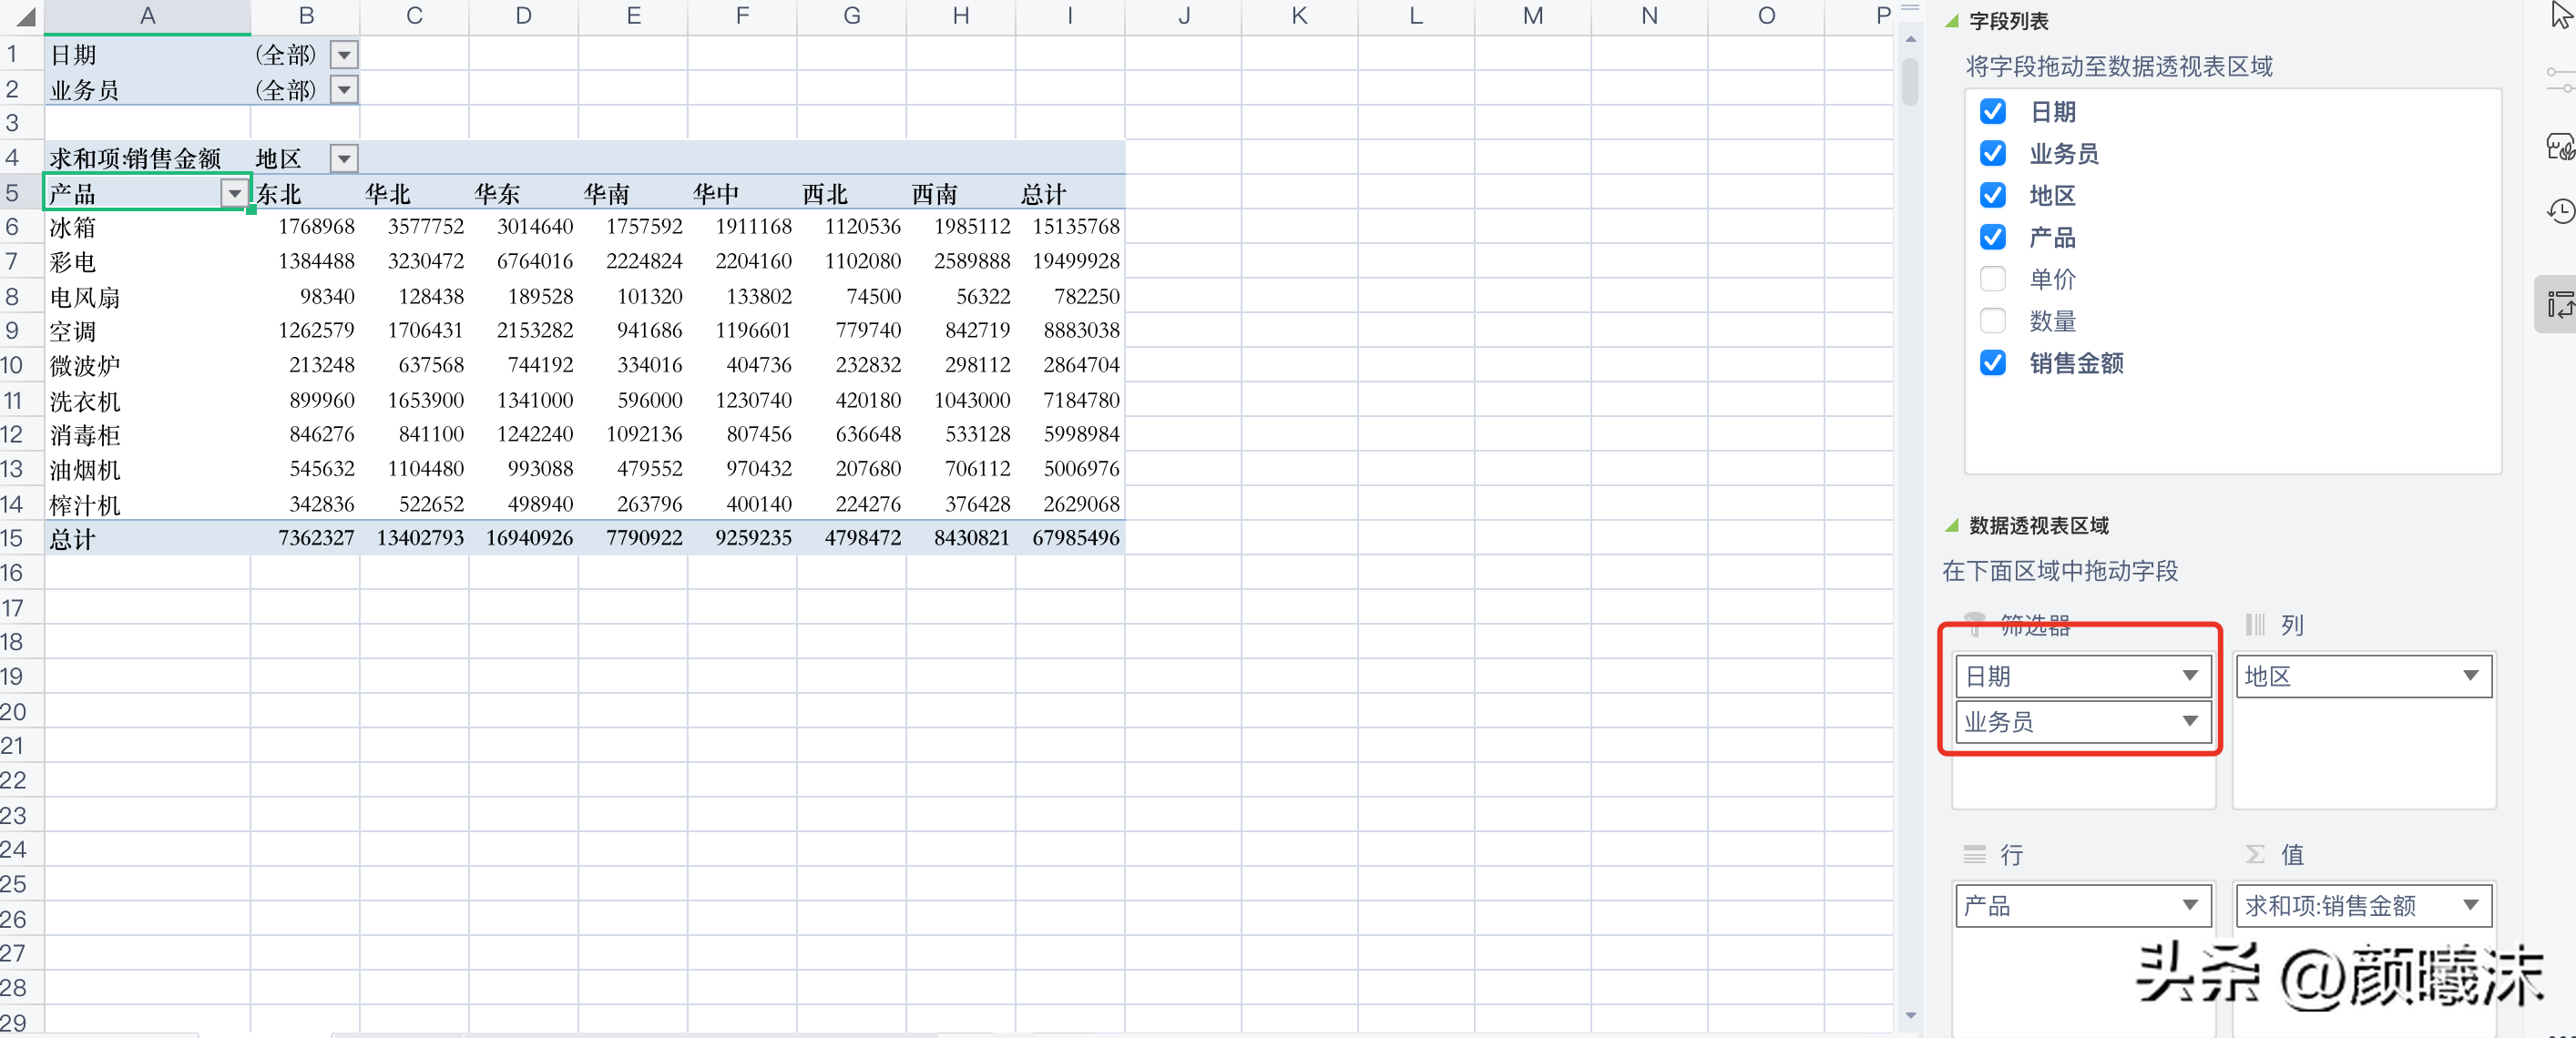Screen dimensions: 2576x1038
Task: Select row 15 header
Action: click(x=21, y=538)
